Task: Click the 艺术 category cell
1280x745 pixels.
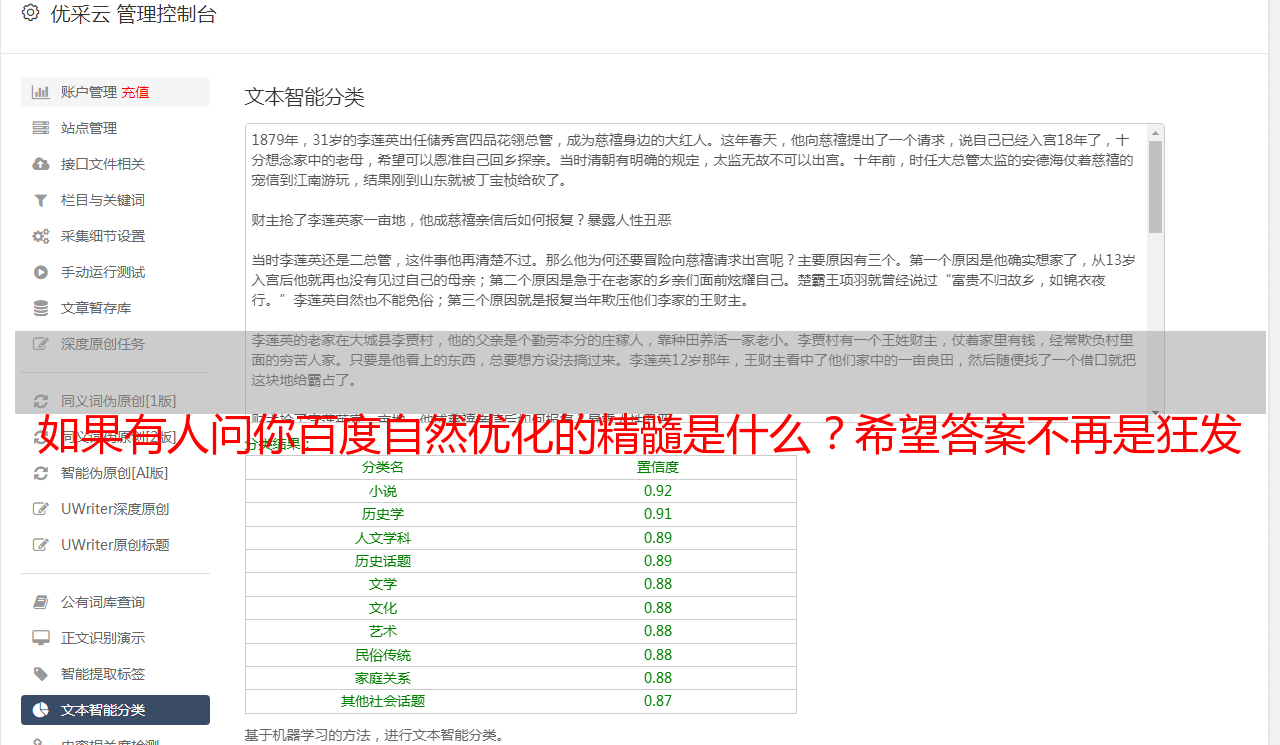Action: pos(383,631)
